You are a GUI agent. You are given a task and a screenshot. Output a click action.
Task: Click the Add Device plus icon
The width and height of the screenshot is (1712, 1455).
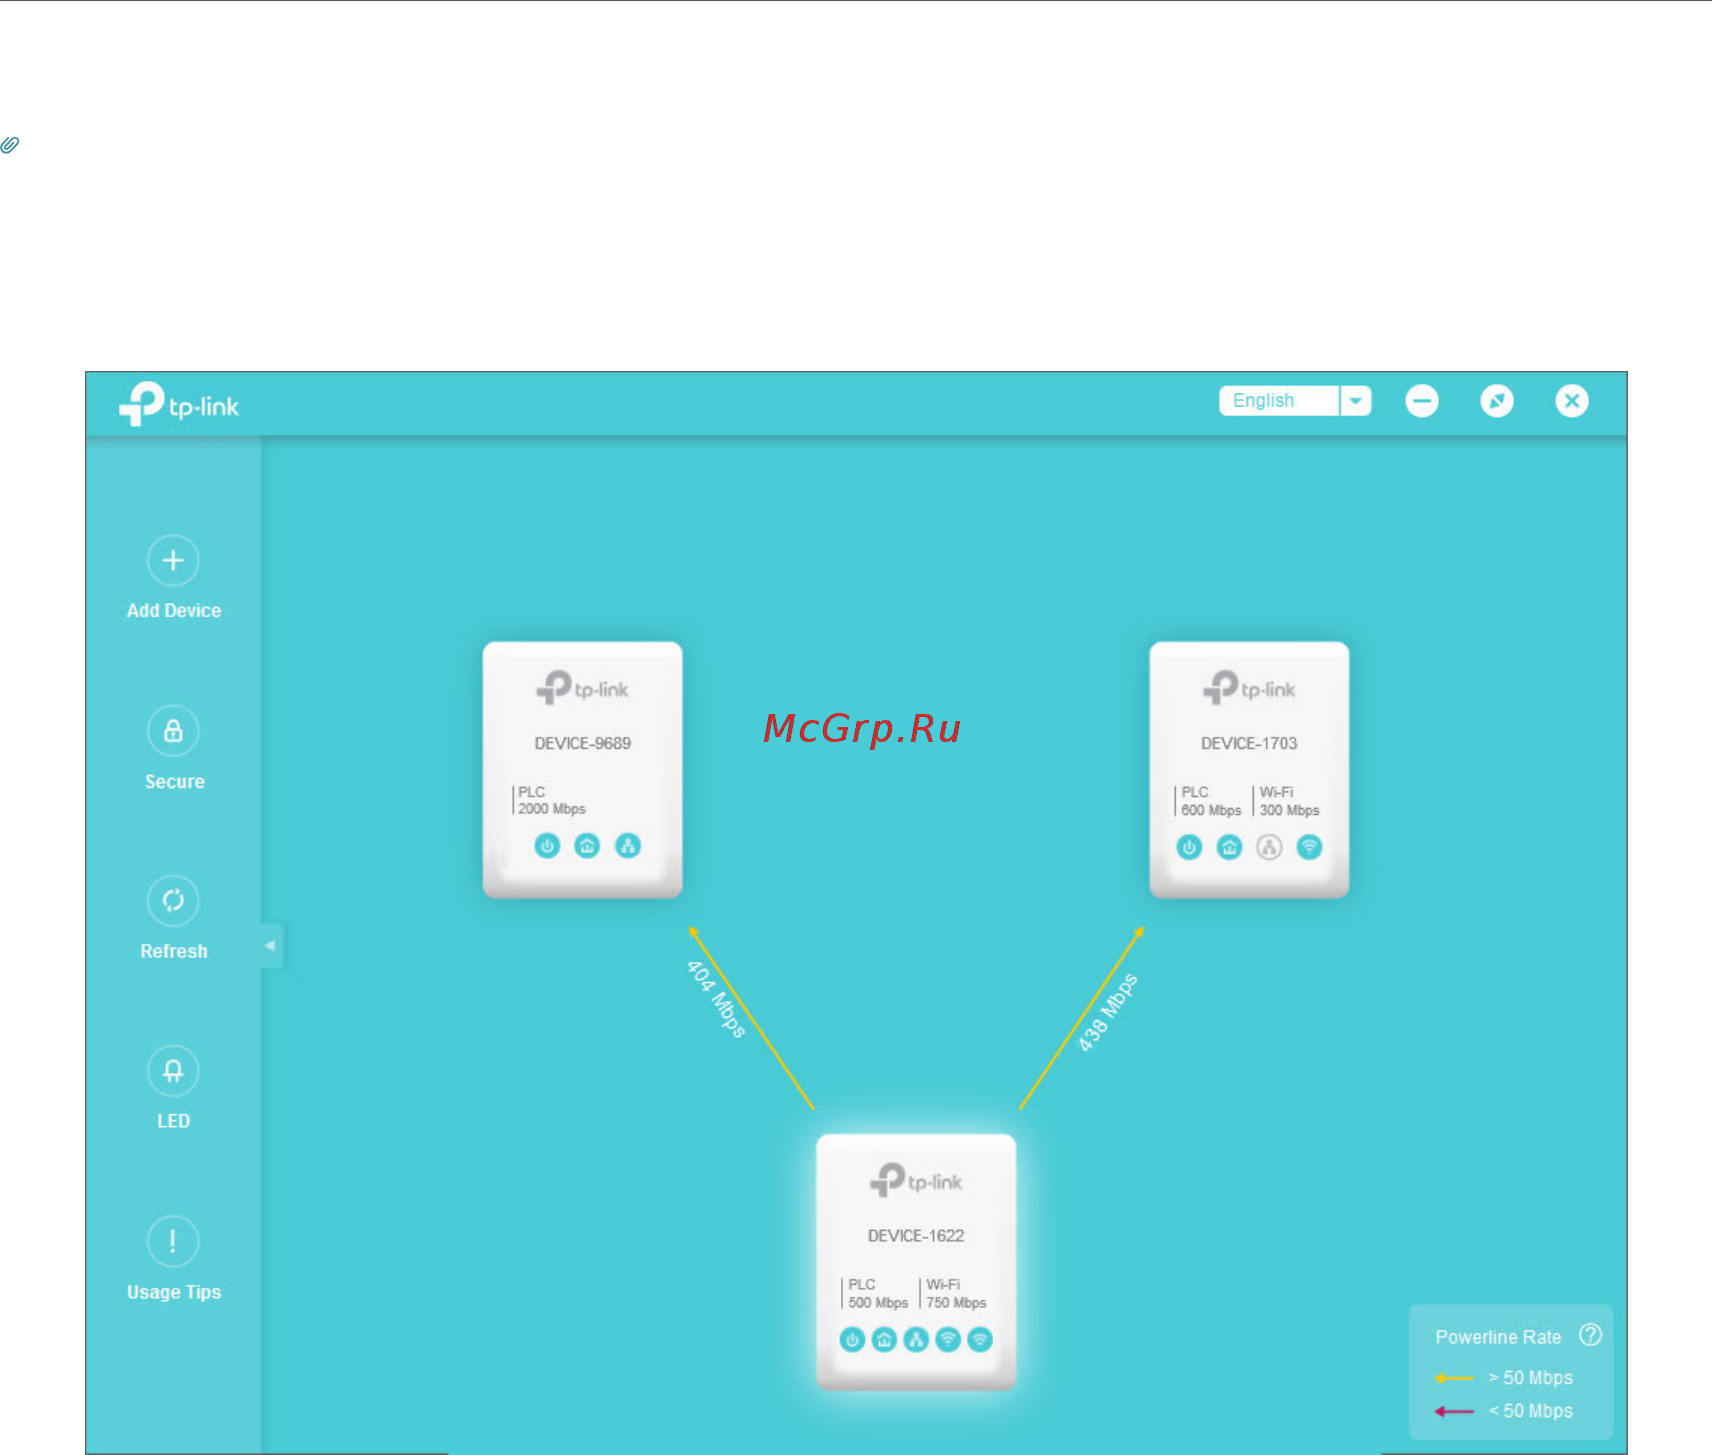coord(173,560)
